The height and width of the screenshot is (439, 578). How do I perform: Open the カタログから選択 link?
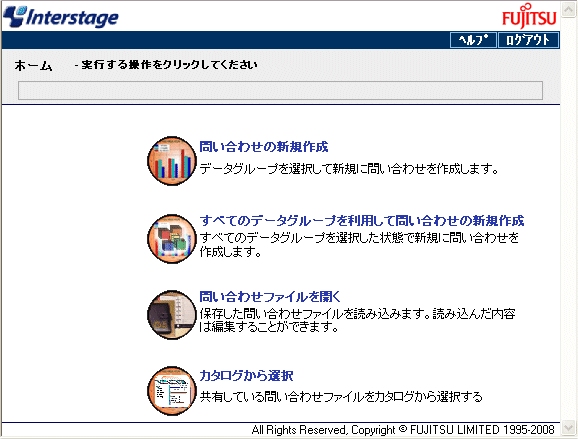(x=246, y=375)
